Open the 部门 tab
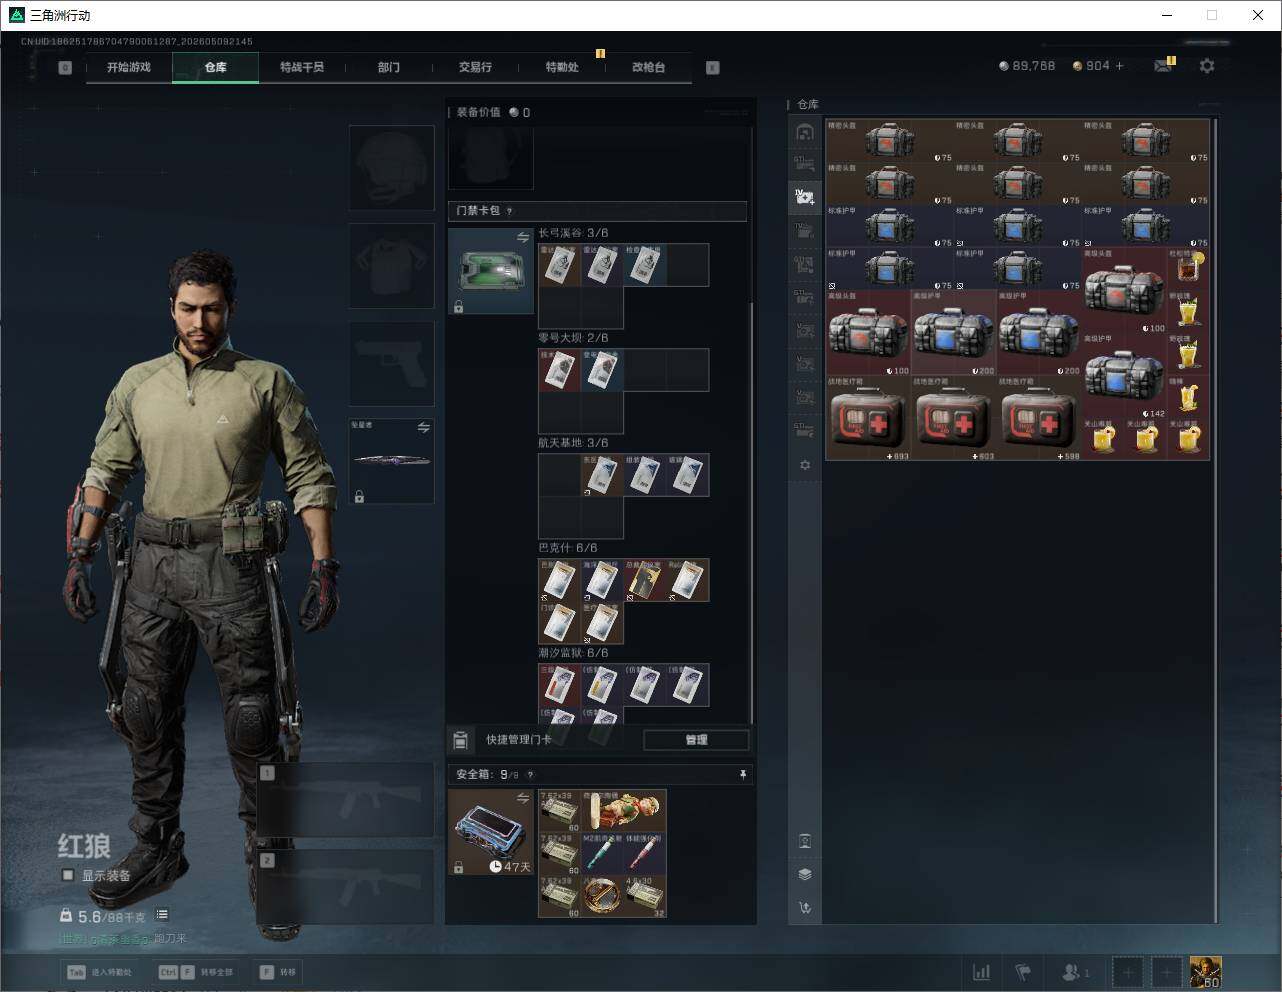Viewport: 1282px width, 992px height. pyautogui.click(x=389, y=67)
